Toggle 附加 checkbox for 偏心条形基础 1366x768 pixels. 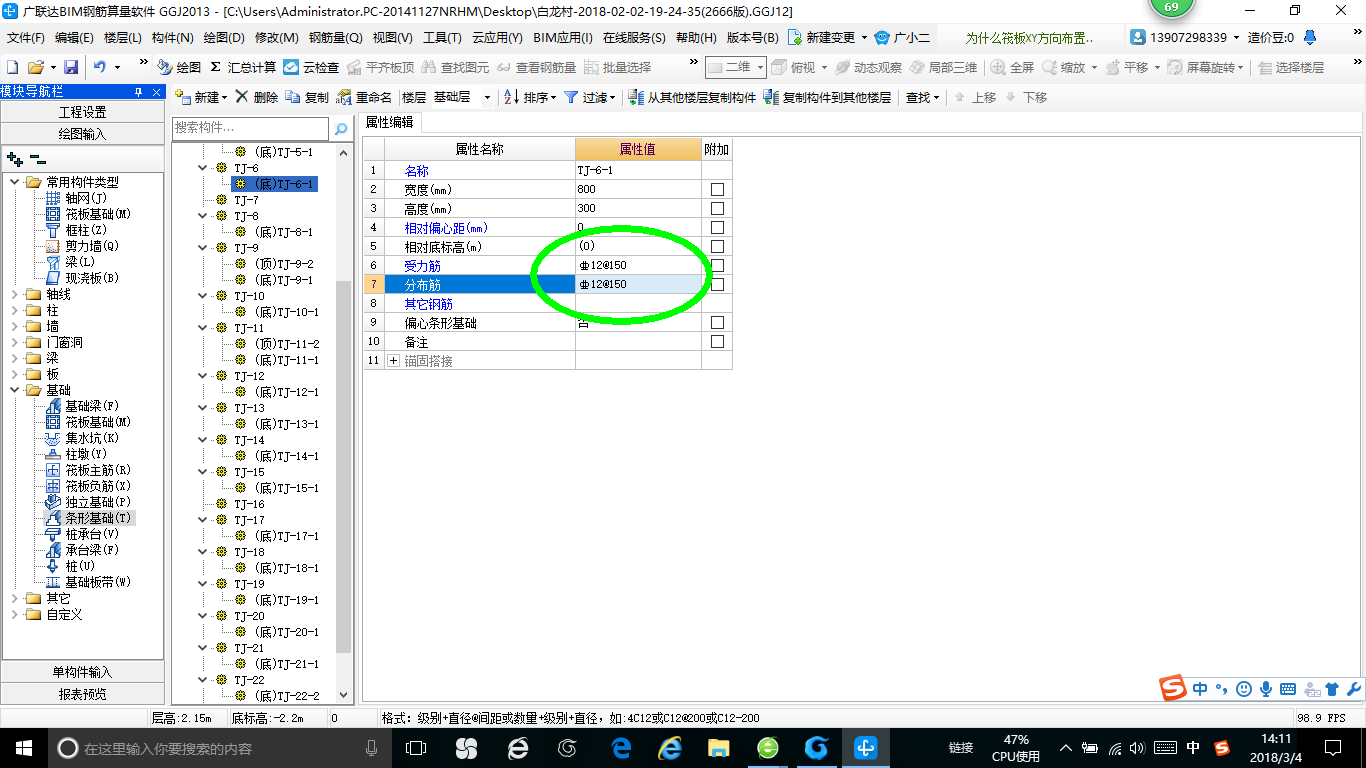coord(717,323)
